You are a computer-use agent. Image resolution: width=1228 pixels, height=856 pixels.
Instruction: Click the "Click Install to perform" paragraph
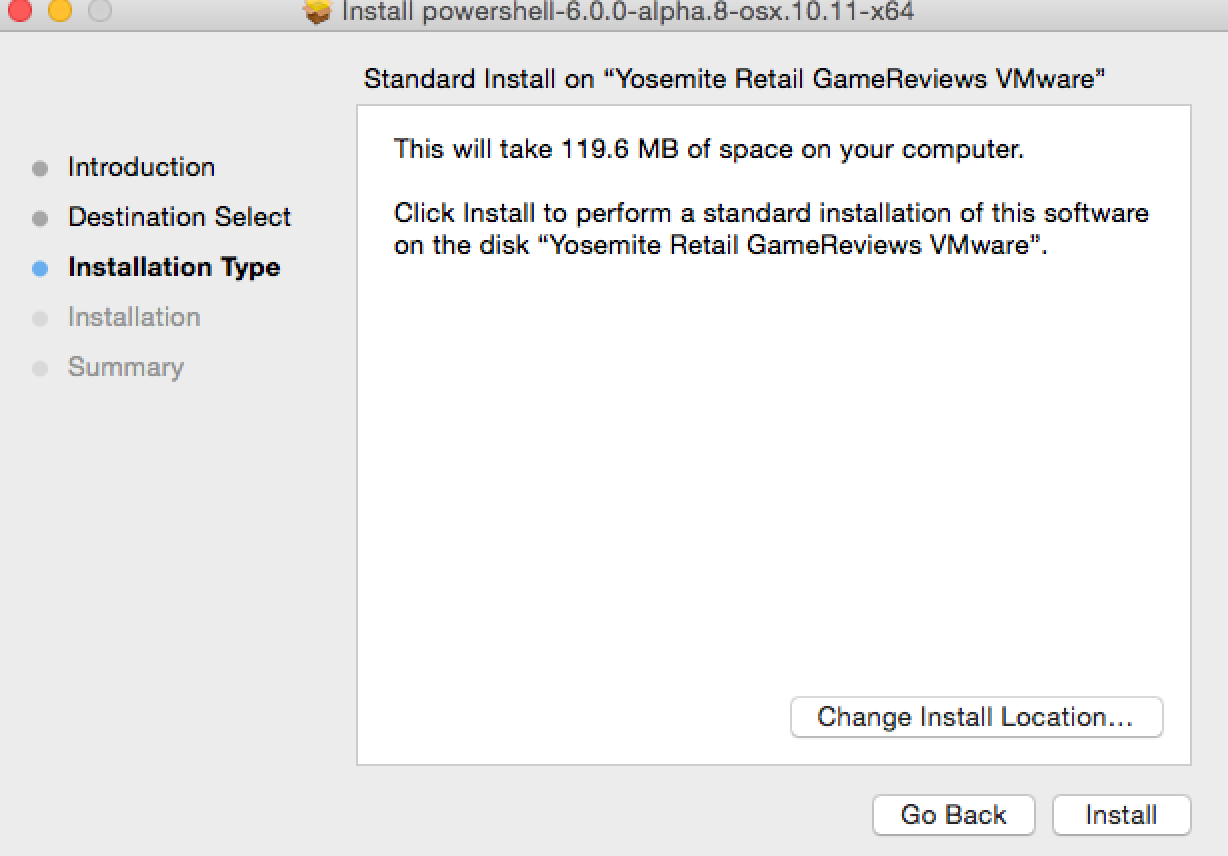pos(771,229)
